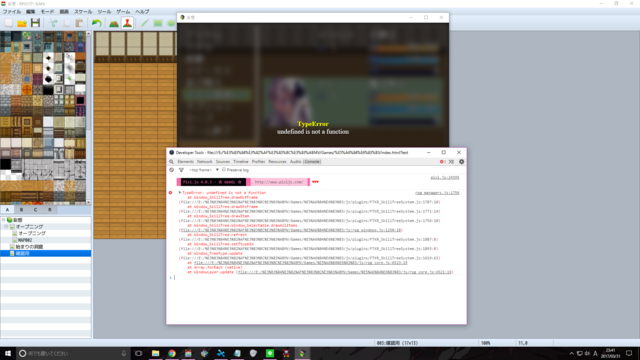Open the rpg_managers.js source link

point(437,193)
